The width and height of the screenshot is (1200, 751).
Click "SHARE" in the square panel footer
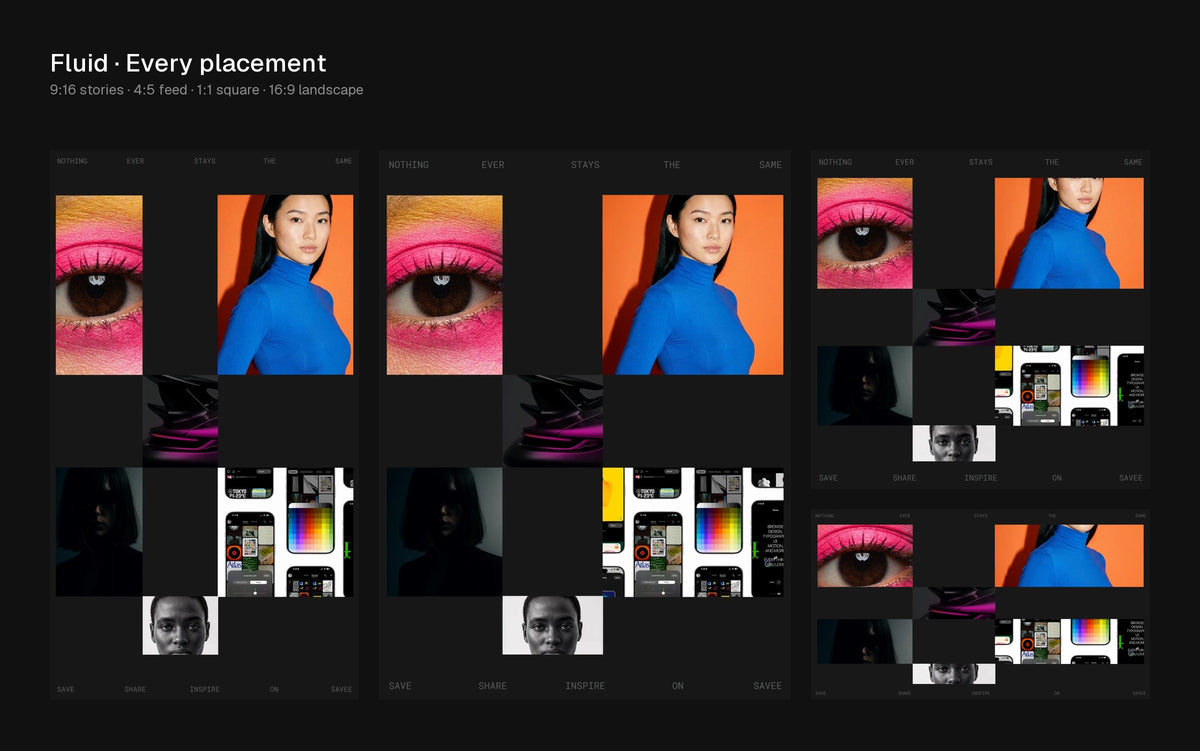[x=905, y=478]
